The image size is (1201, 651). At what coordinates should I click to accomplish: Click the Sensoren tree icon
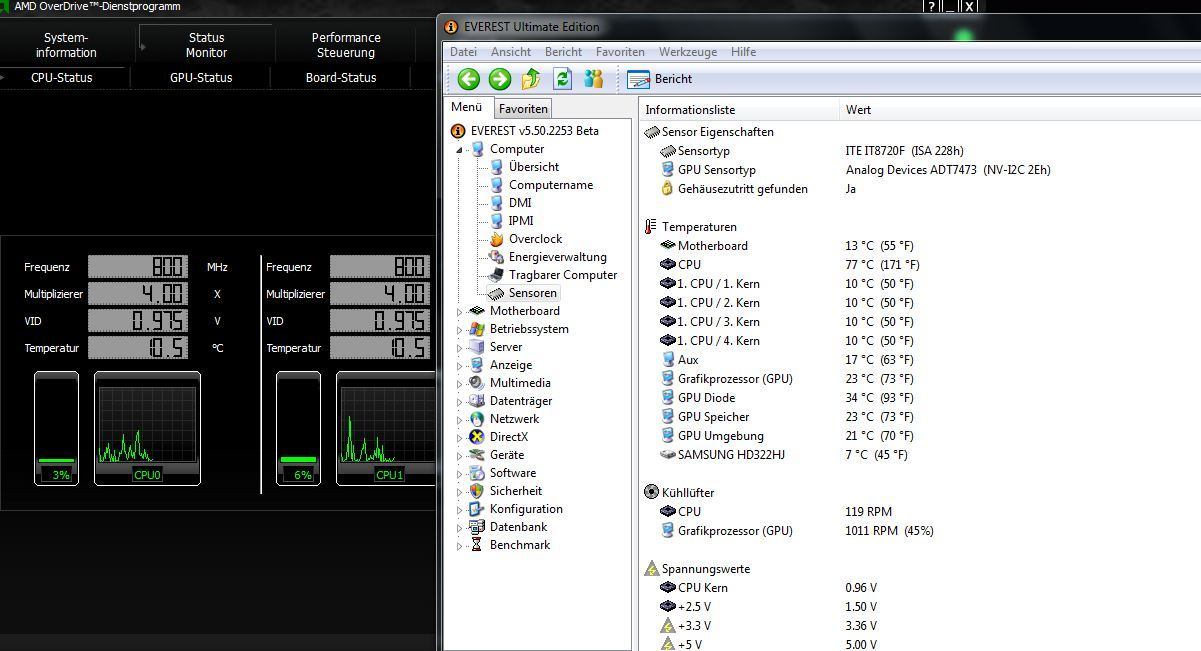(496, 293)
